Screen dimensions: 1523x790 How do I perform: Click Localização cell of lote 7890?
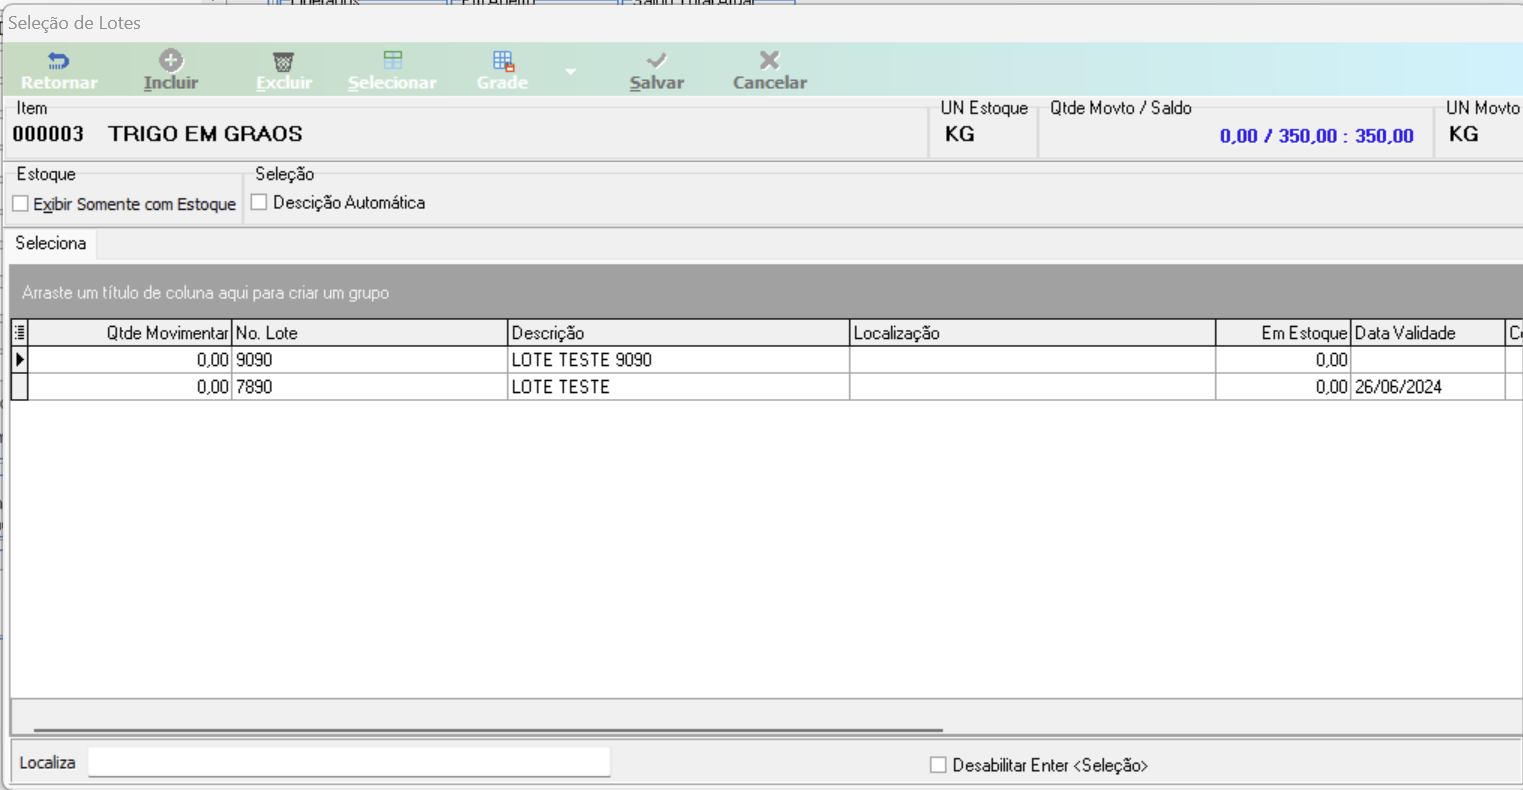(x=1033, y=387)
